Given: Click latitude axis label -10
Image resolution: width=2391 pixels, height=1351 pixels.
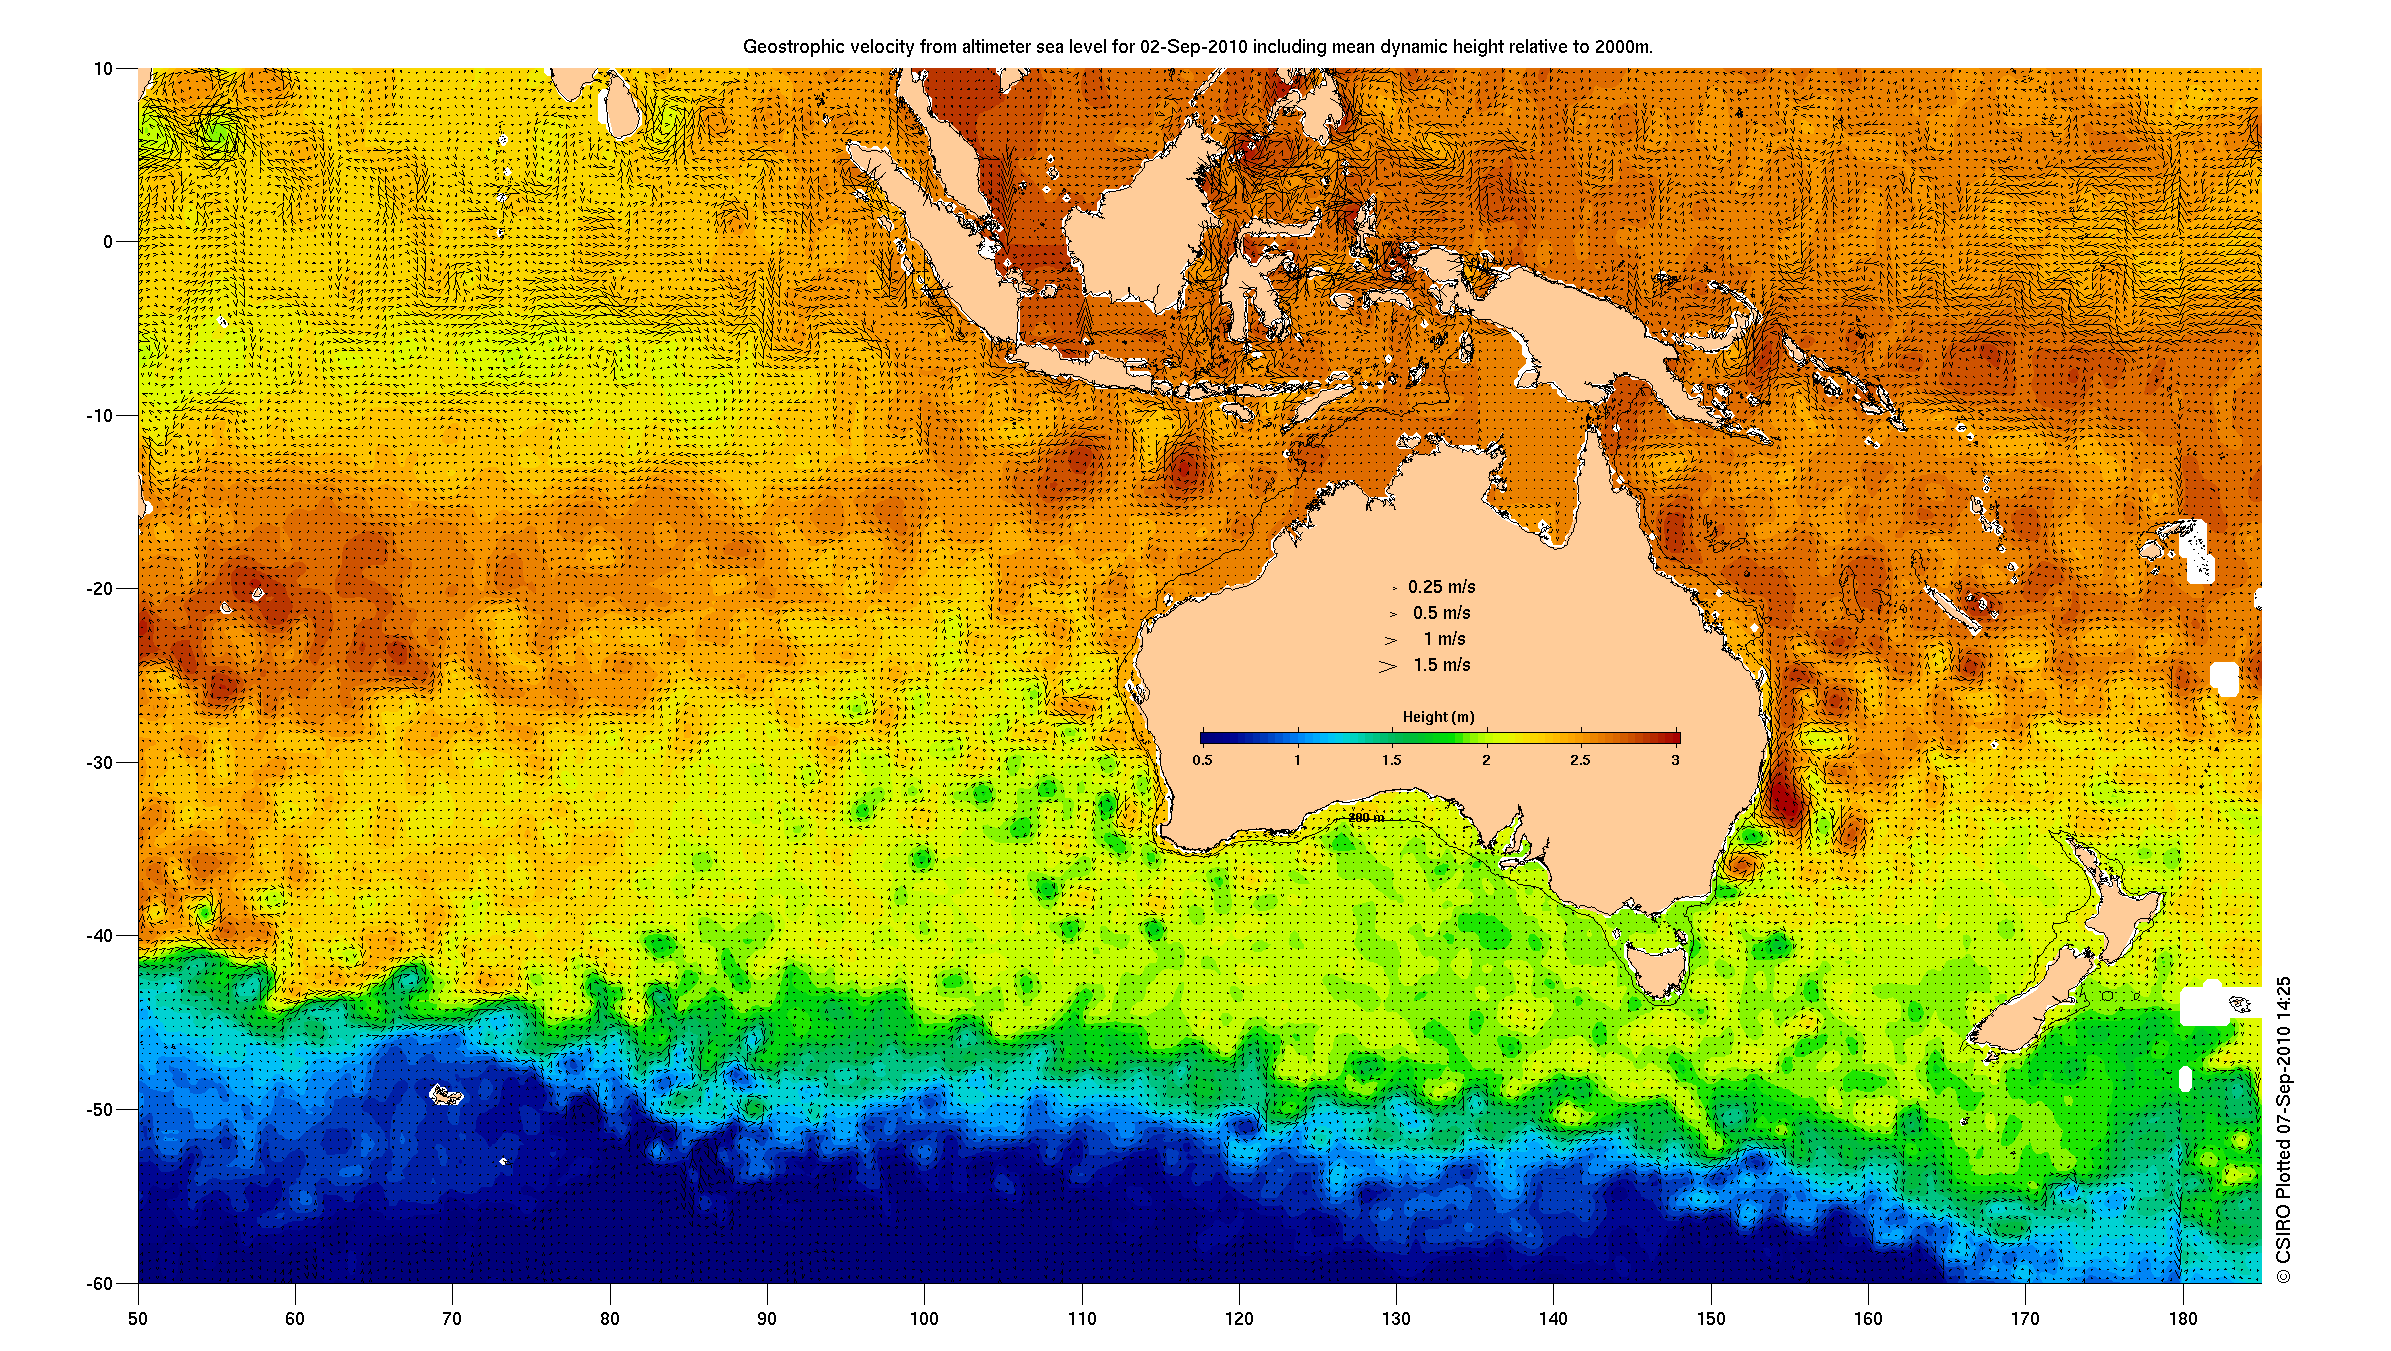Looking at the screenshot, I should click(99, 416).
